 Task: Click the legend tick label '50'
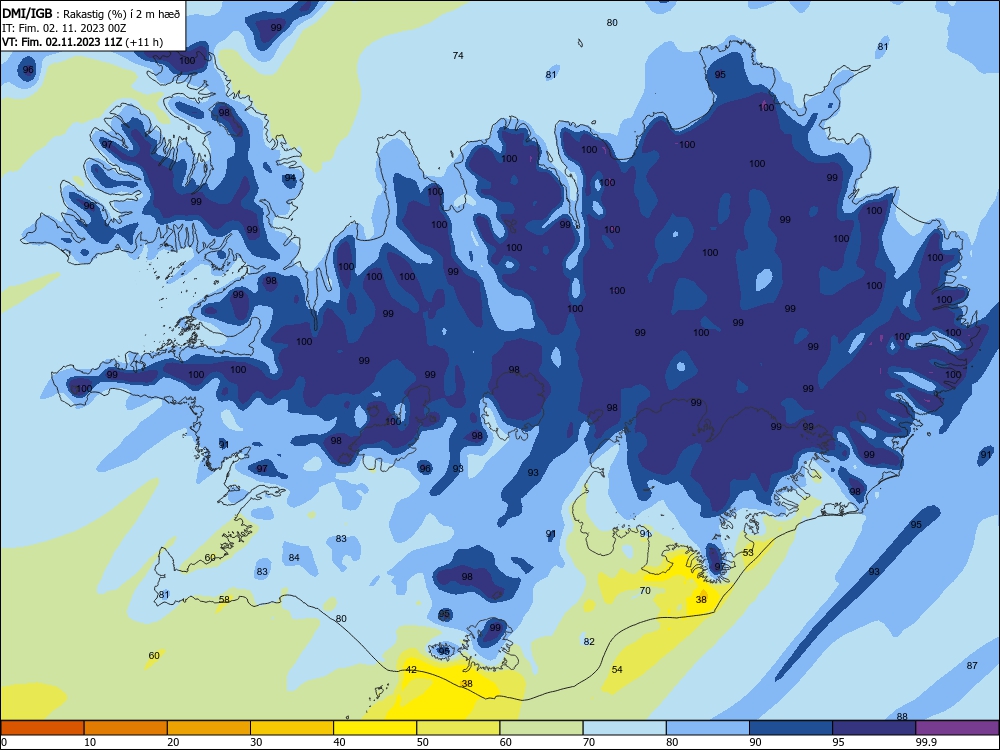click(x=423, y=742)
